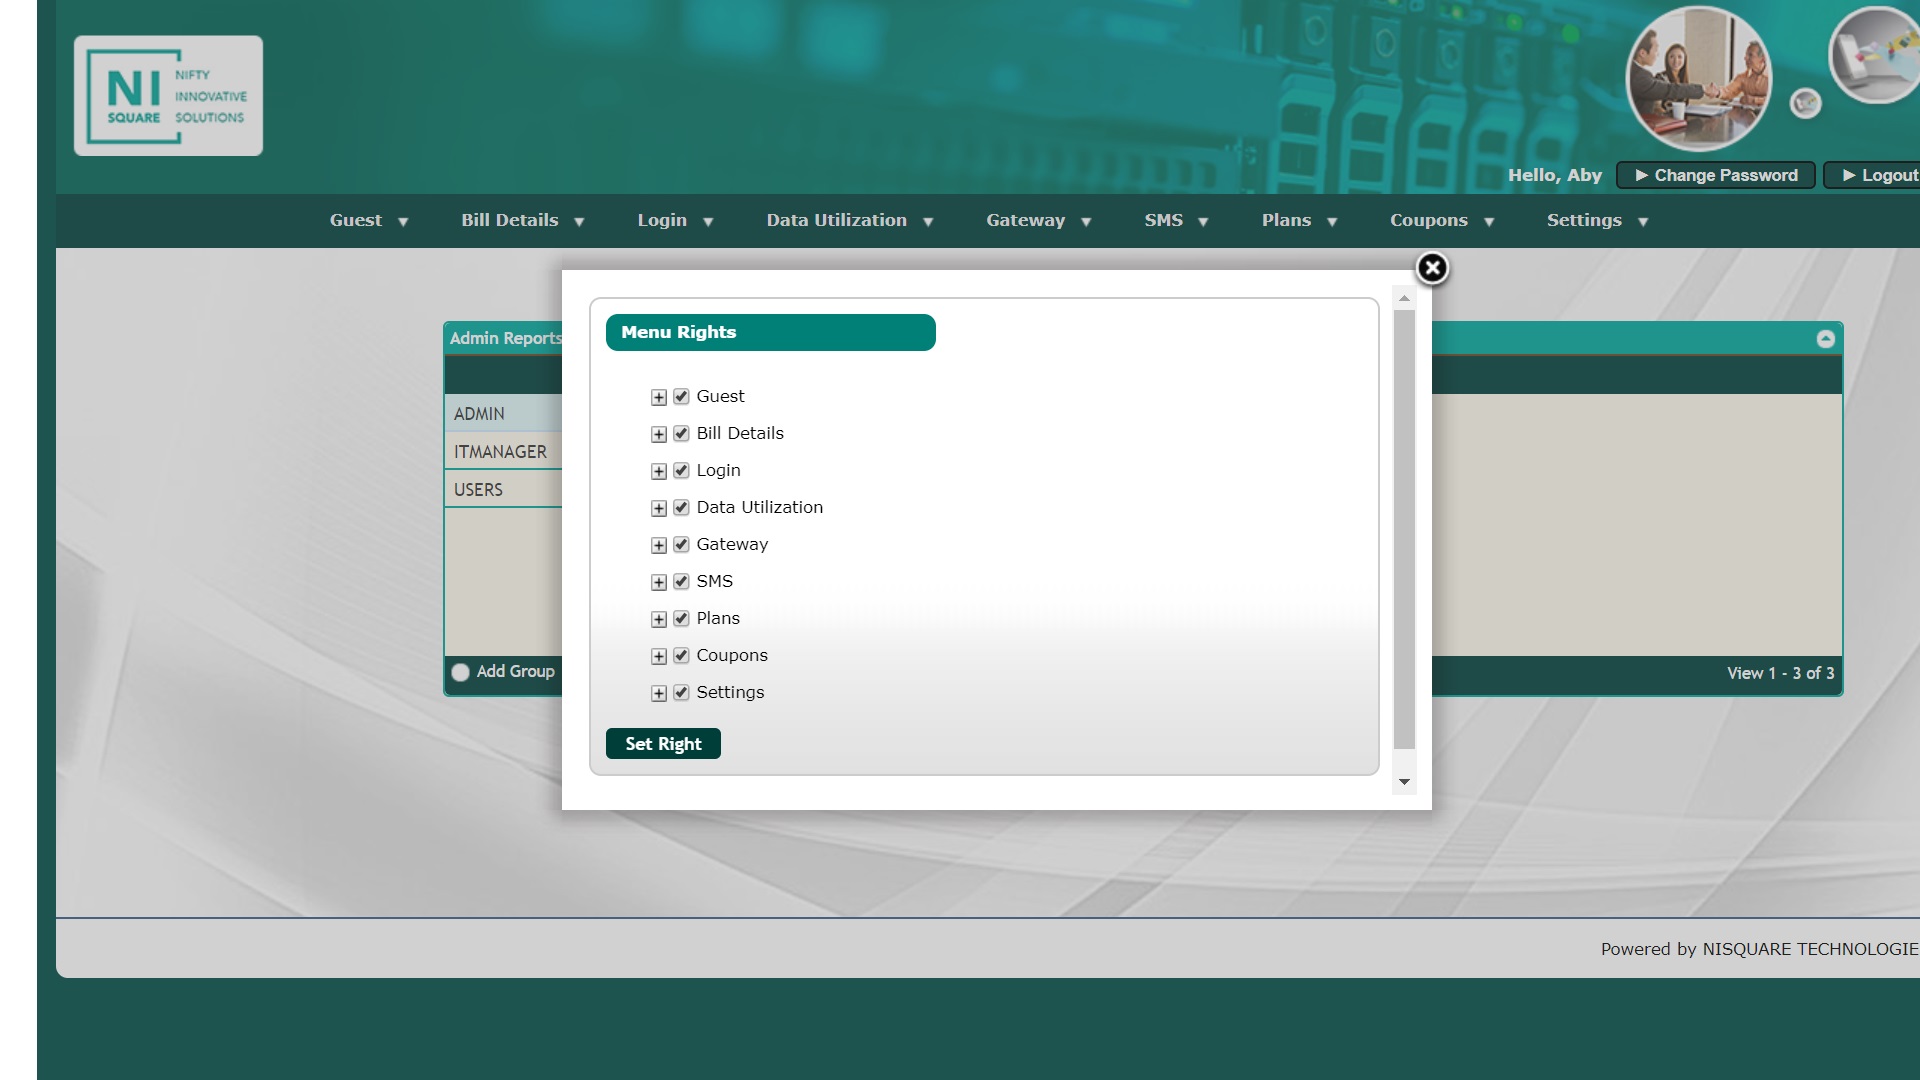Select the ITMANAGER group row
This screenshot has width=1920, height=1080.
[500, 452]
